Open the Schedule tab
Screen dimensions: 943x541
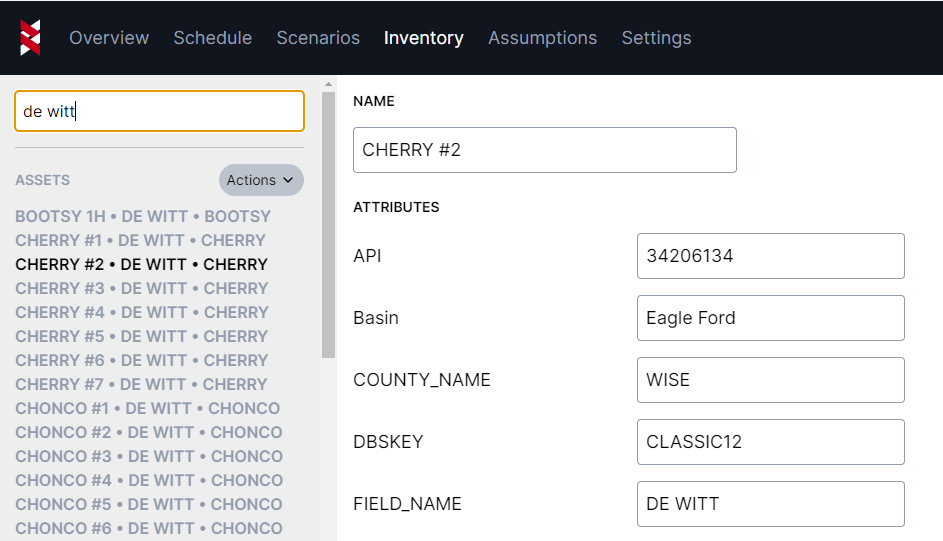pos(212,38)
